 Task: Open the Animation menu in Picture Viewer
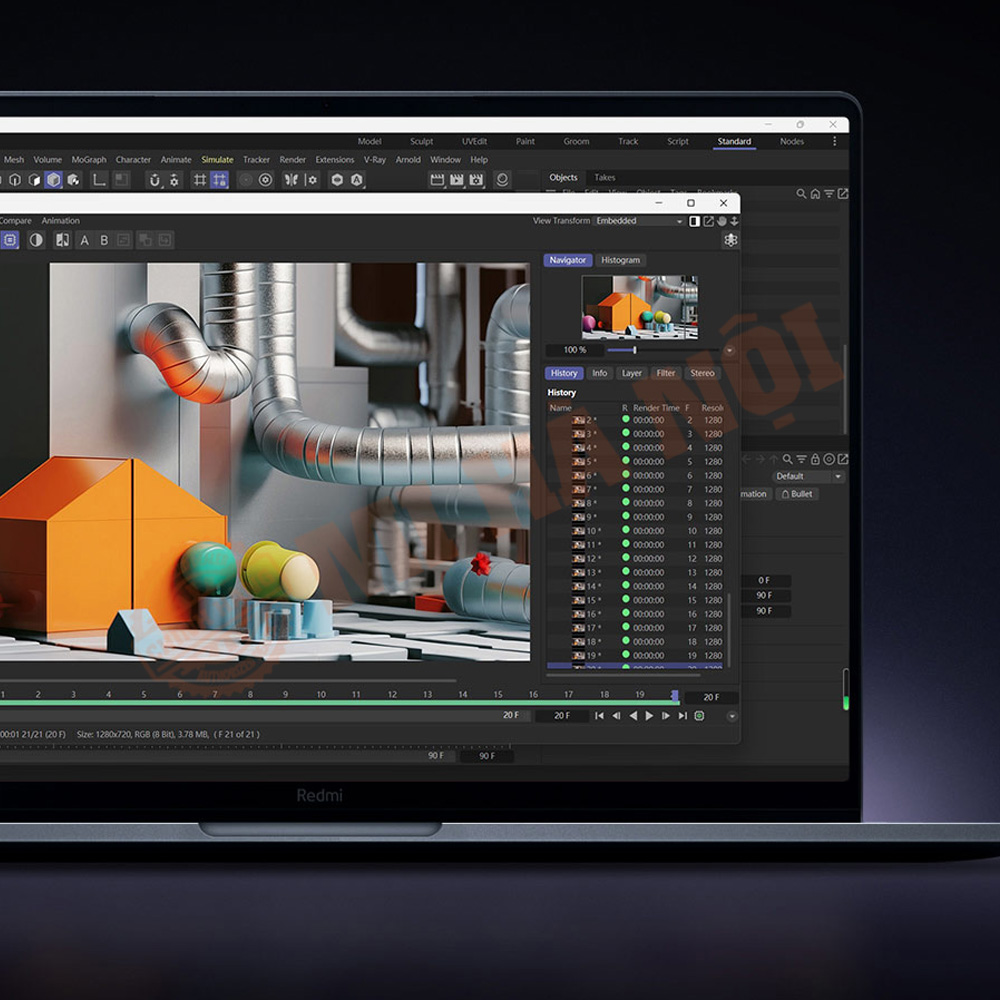pyautogui.click(x=61, y=221)
